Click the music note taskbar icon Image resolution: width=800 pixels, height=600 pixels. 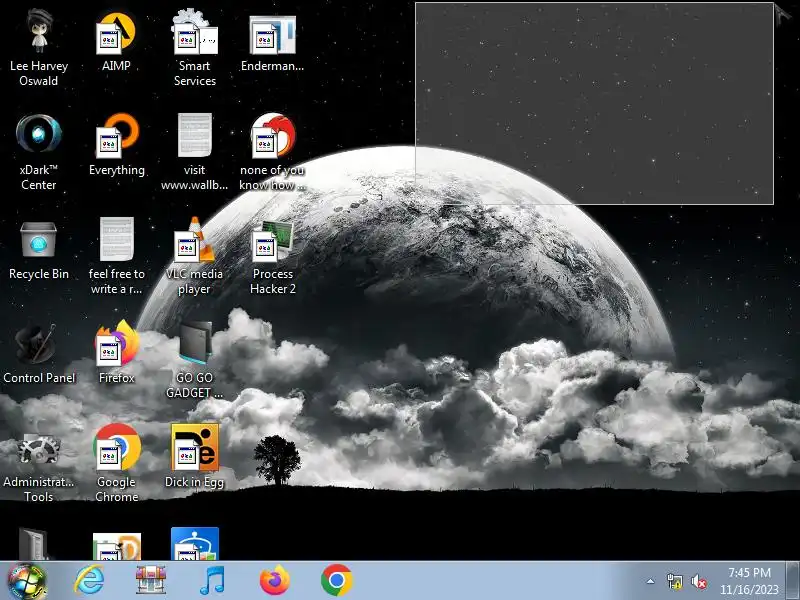(x=213, y=581)
